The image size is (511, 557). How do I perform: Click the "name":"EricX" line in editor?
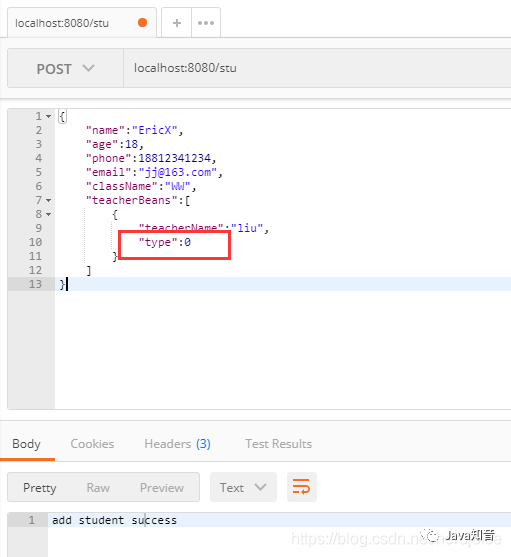(x=135, y=130)
